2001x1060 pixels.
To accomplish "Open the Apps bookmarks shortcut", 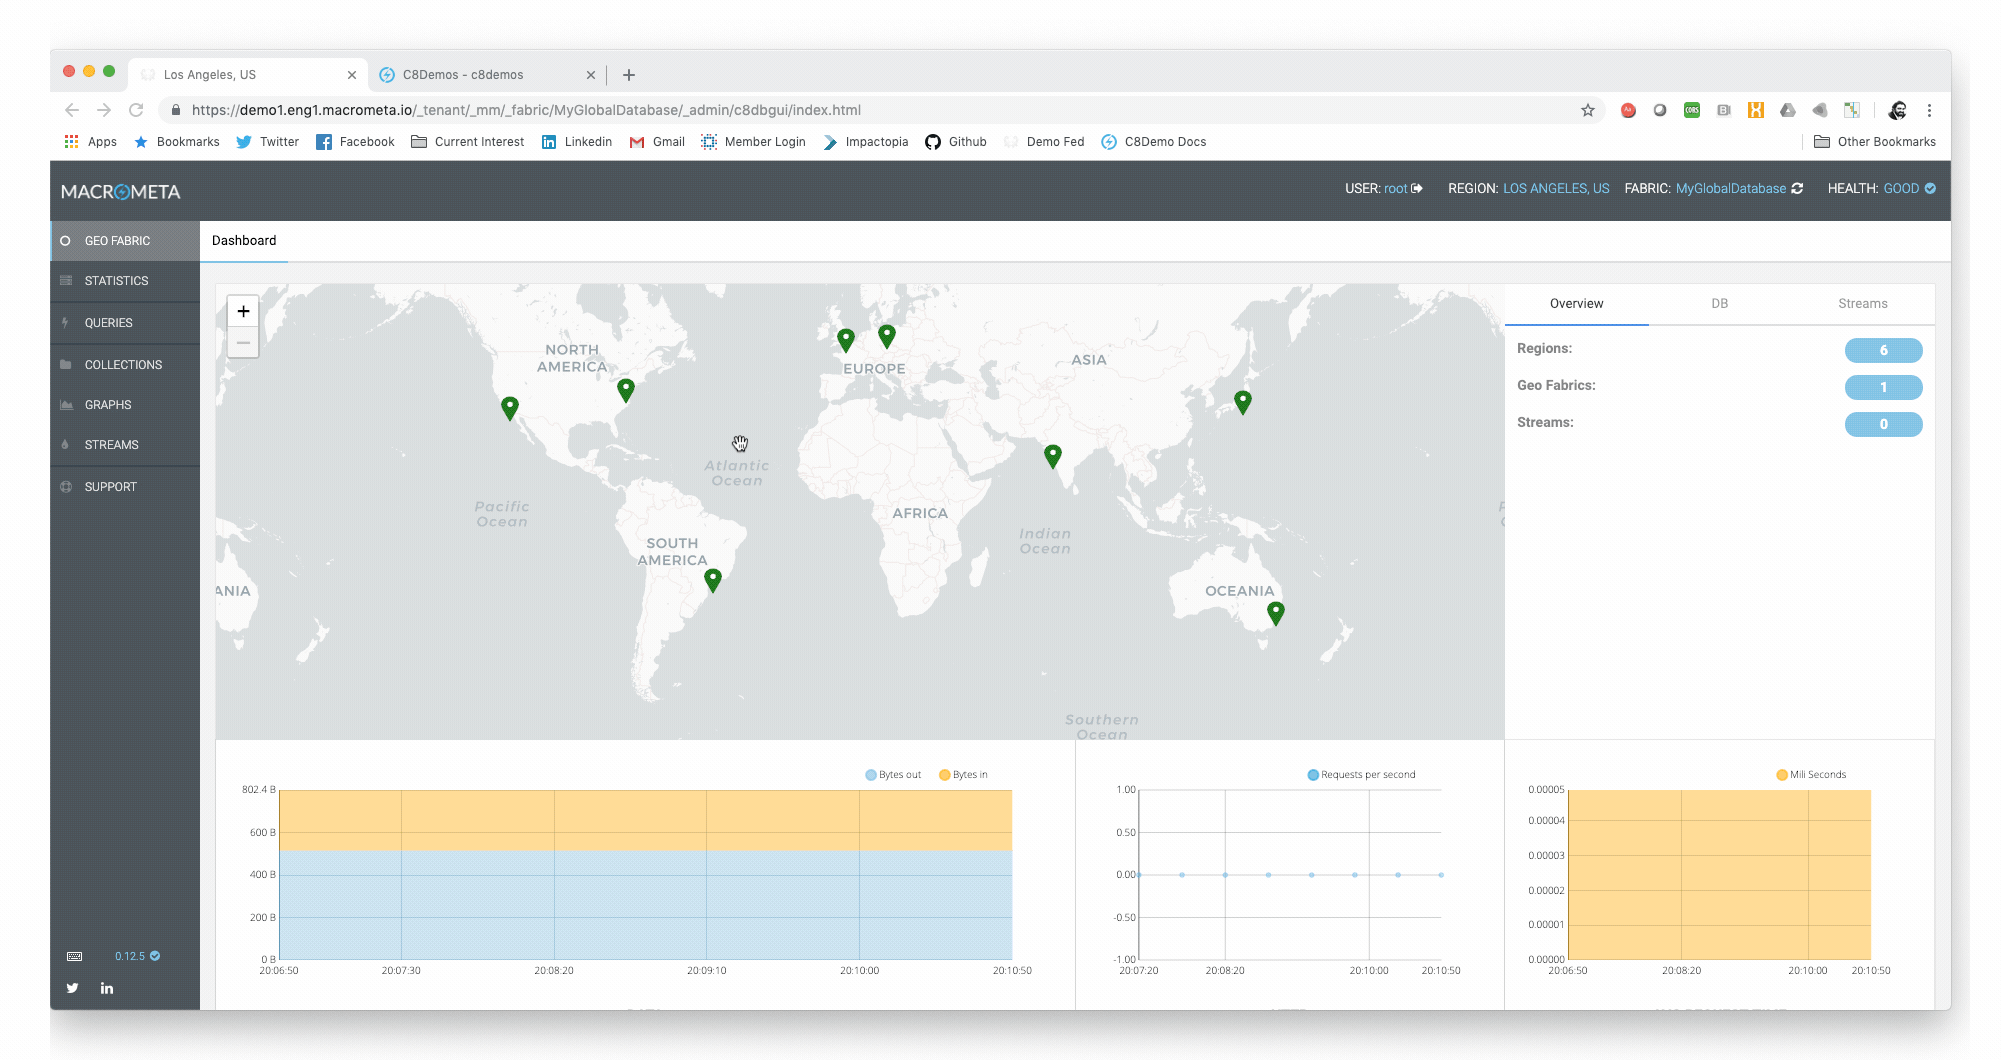I will (x=91, y=142).
